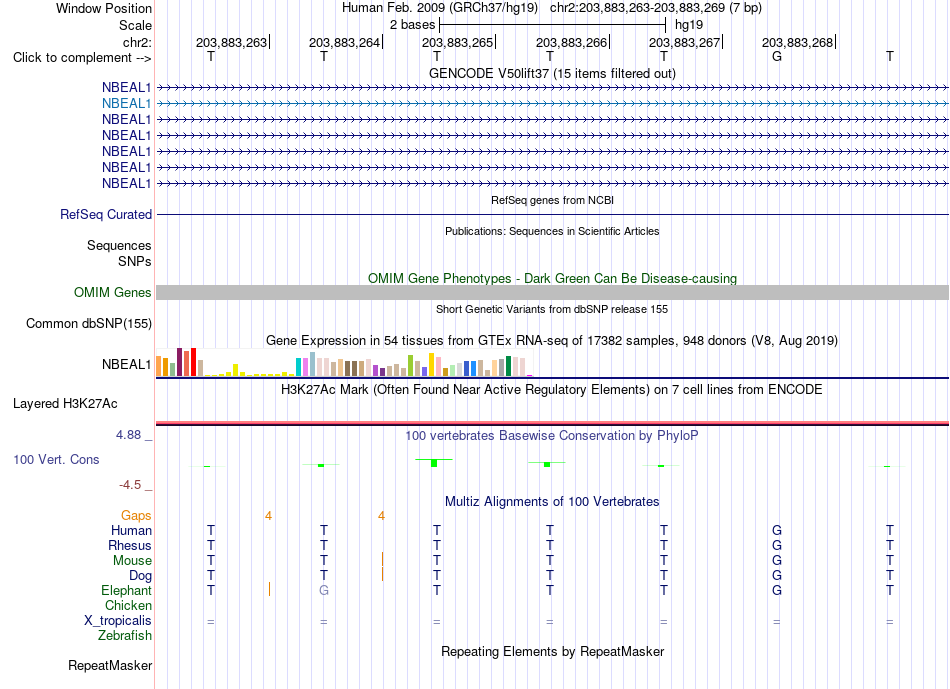This screenshot has width=950, height=689.
Task: Open the H3K27Ac Mark track title
Action: pos(552,390)
